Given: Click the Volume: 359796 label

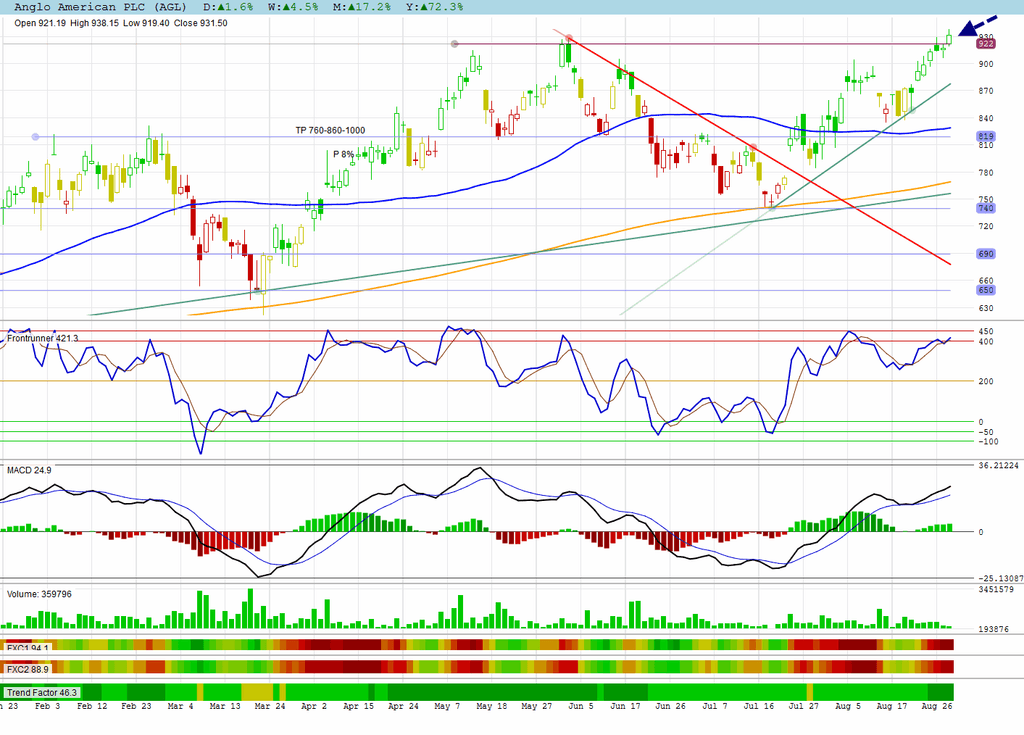Looking at the screenshot, I should pyautogui.click(x=39, y=594).
